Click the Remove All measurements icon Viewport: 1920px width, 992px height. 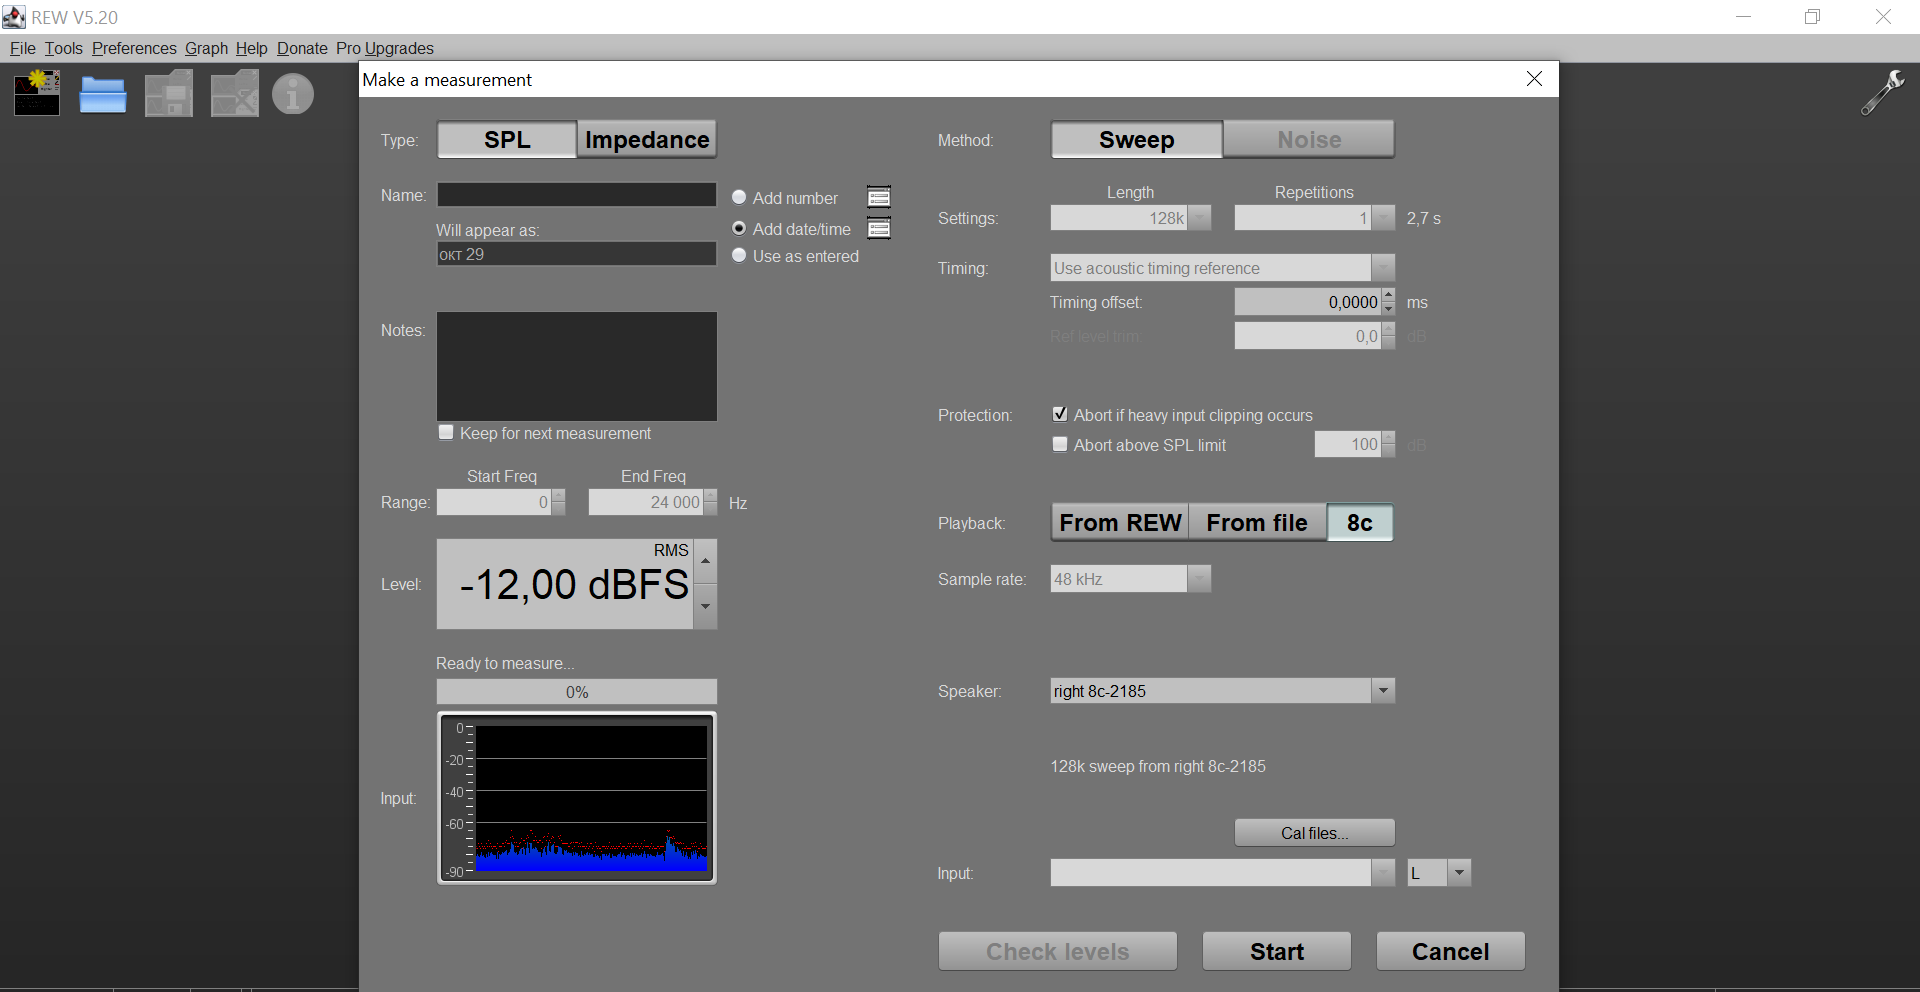coord(235,95)
